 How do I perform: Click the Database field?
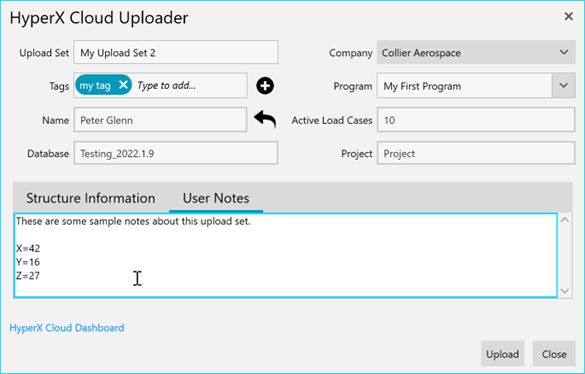pos(176,153)
